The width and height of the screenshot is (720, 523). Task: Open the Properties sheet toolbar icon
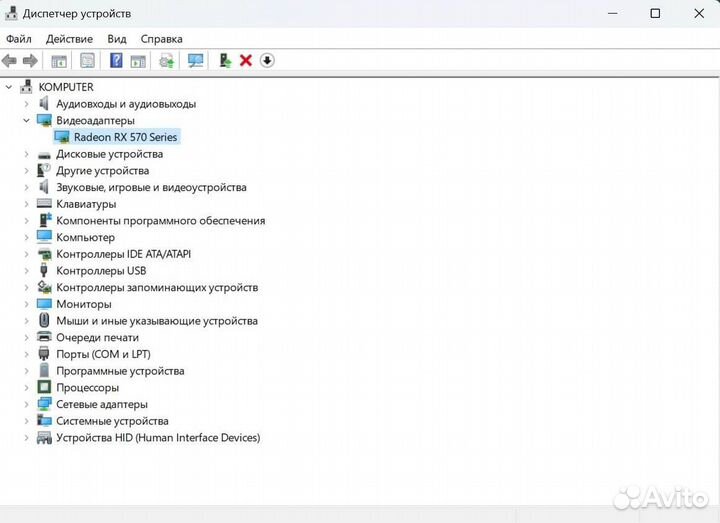pyautogui.click(x=88, y=61)
